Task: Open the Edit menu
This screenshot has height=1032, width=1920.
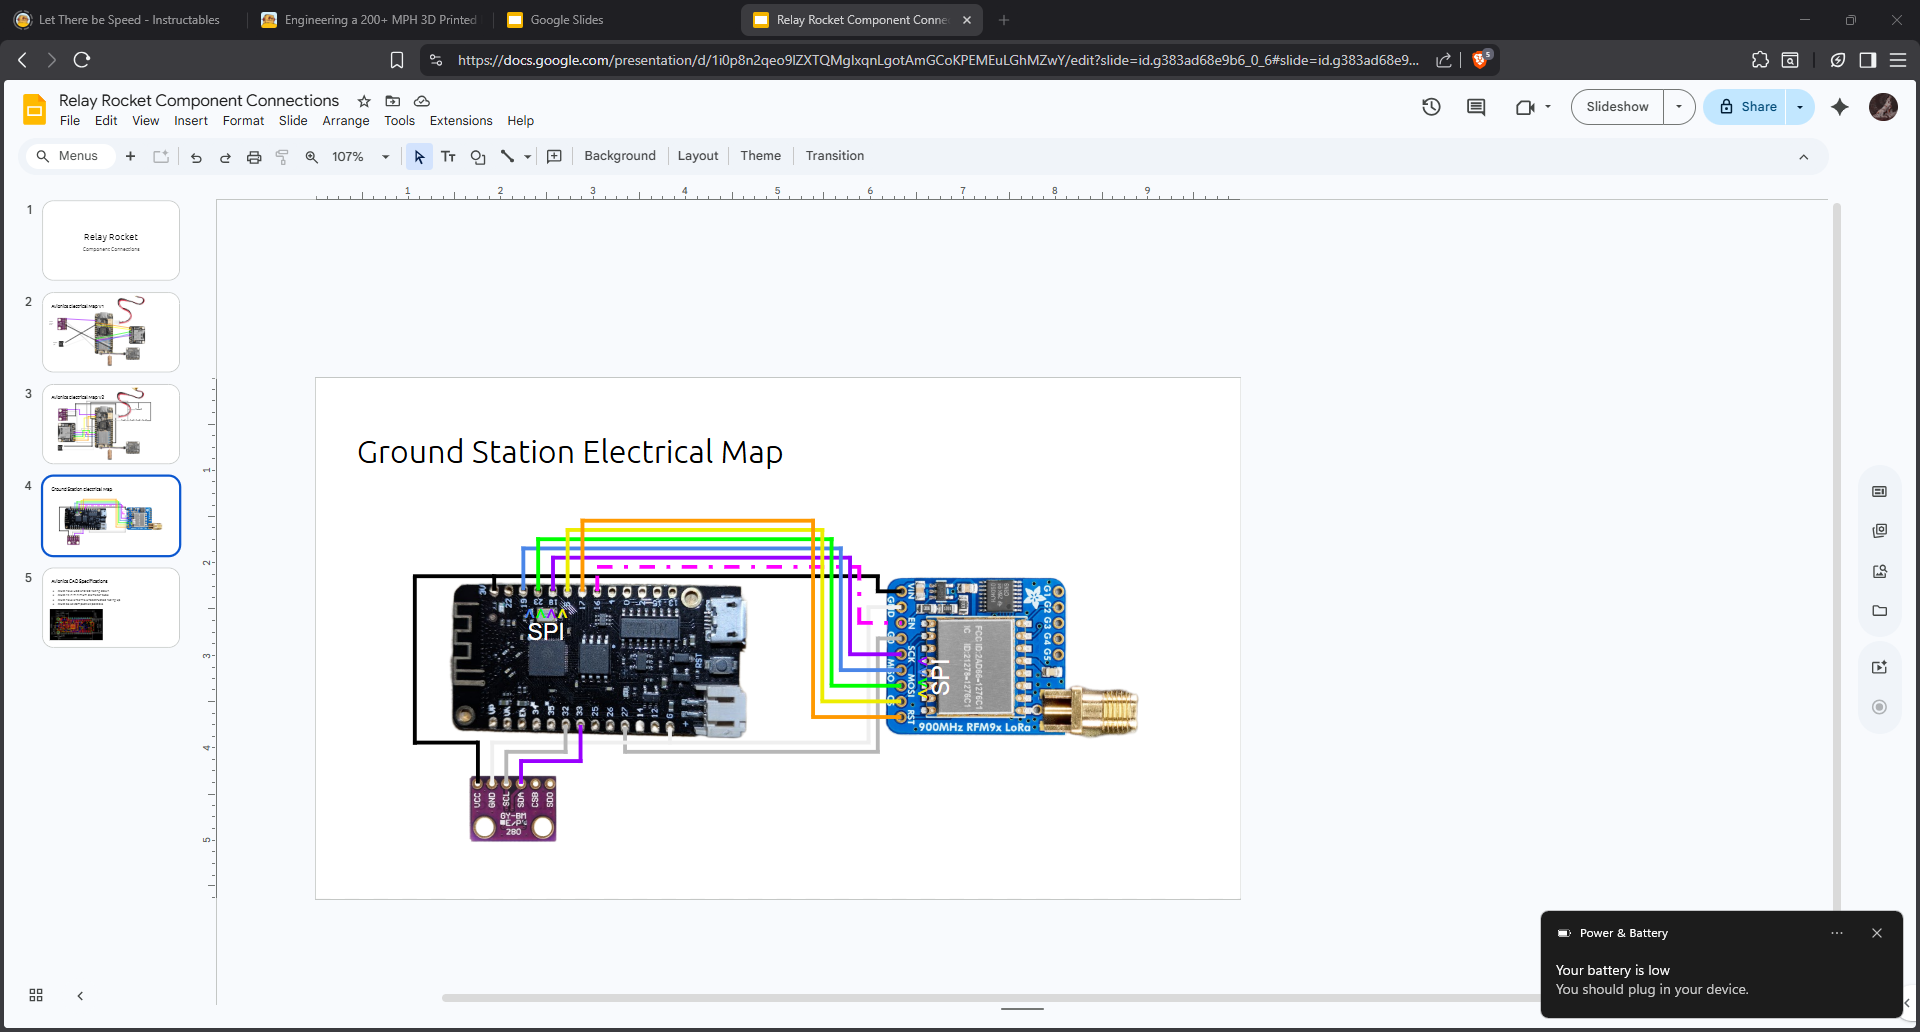Action: (x=106, y=121)
